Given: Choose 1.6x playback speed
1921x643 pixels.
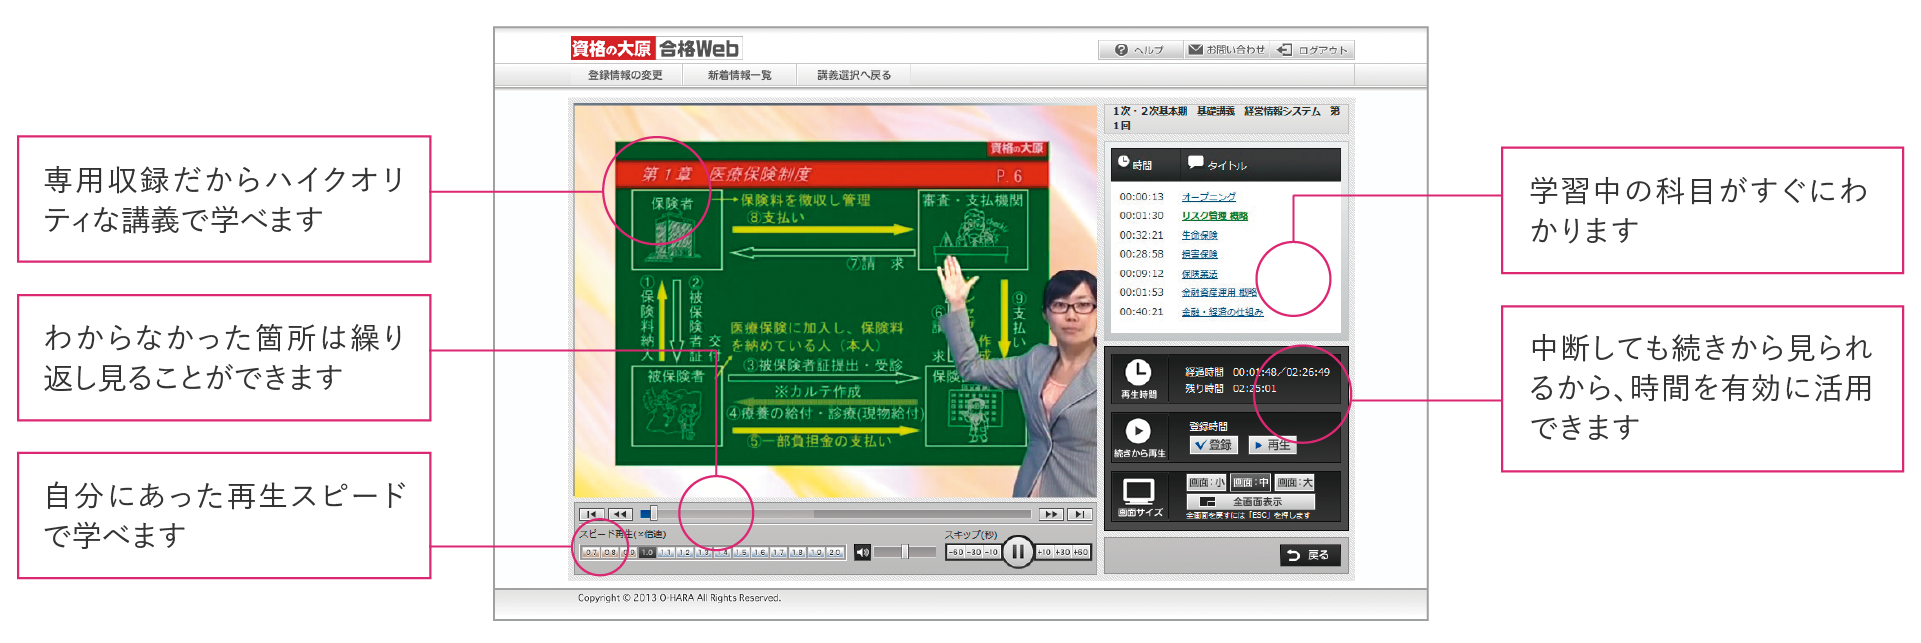Looking at the screenshot, I should click(x=760, y=552).
